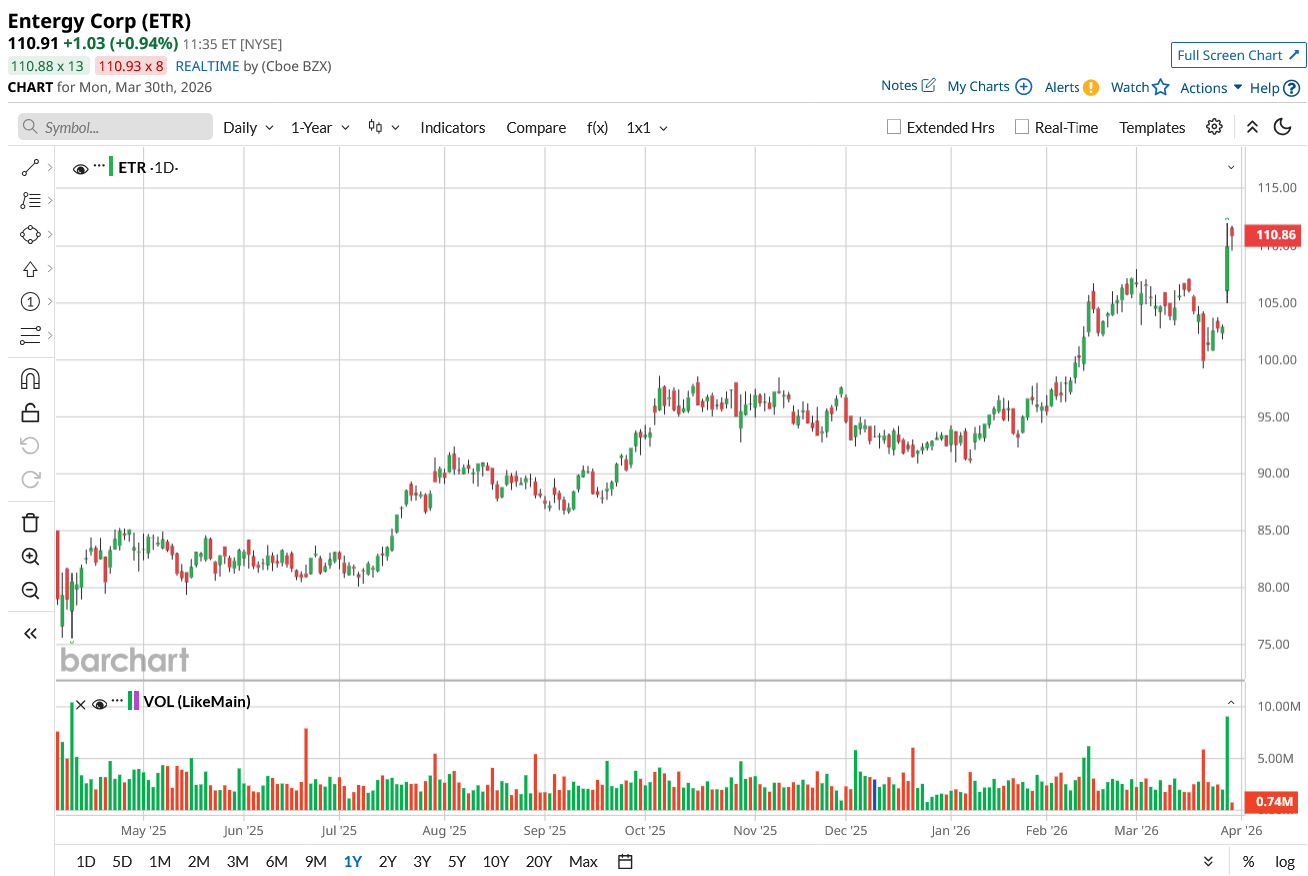Click the double up-chevron beside the gear
Viewport: 1308px width, 876px height.
[1252, 127]
